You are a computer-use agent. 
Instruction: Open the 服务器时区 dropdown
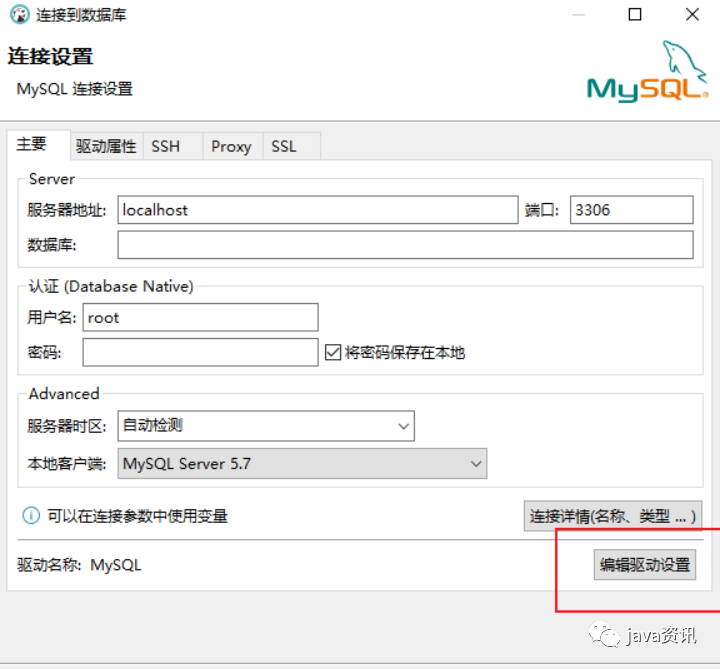(x=266, y=426)
